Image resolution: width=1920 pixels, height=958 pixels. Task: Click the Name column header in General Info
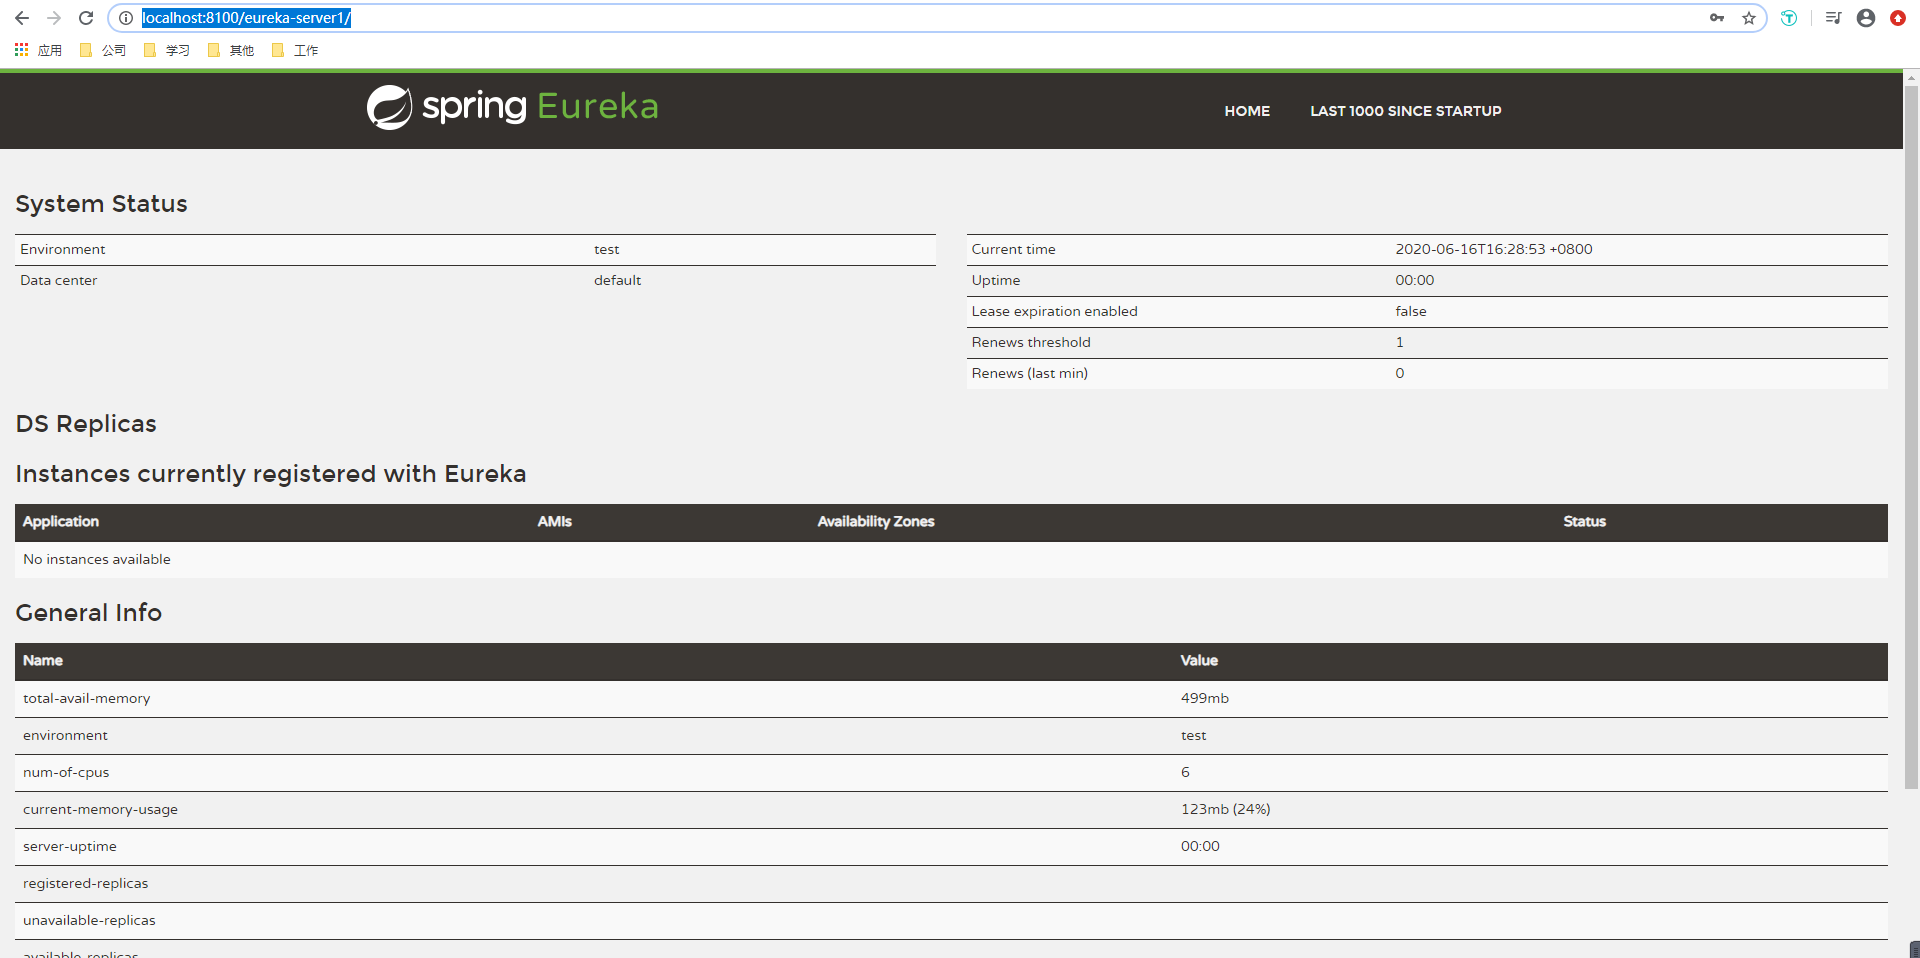pos(43,660)
